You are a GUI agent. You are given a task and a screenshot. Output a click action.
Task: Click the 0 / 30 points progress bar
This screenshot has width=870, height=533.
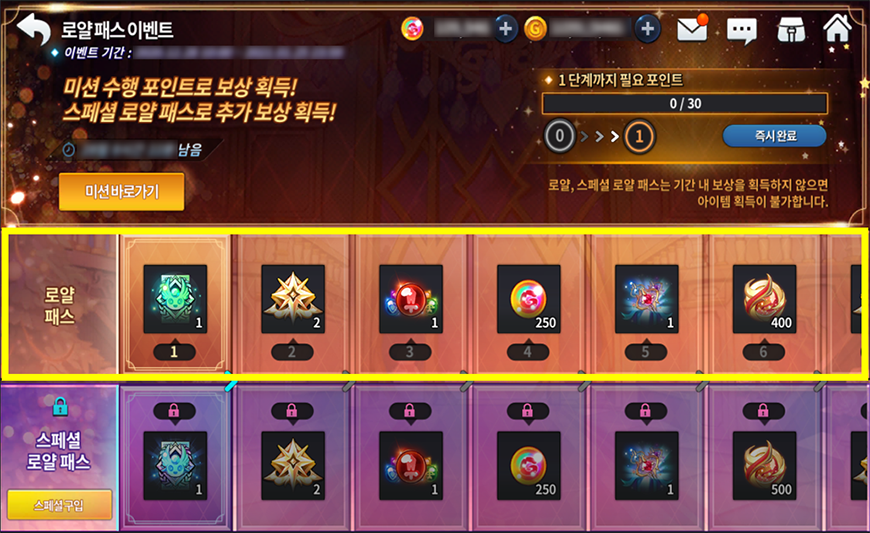[685, 104]
